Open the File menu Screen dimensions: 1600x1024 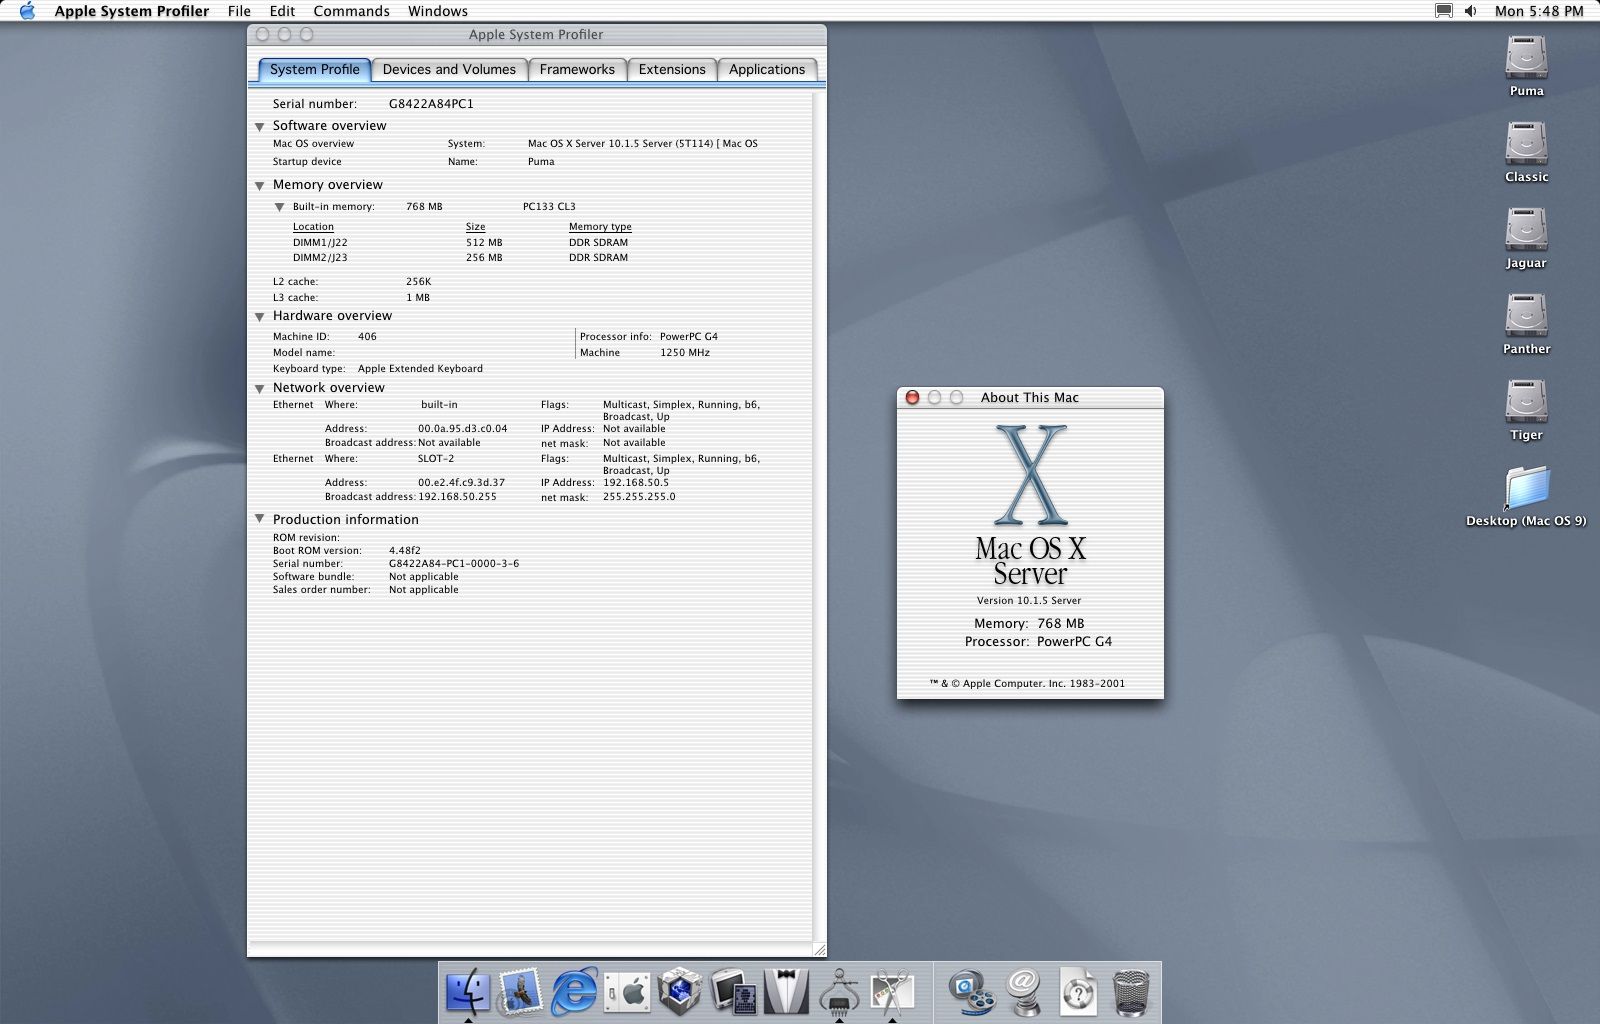239,11
